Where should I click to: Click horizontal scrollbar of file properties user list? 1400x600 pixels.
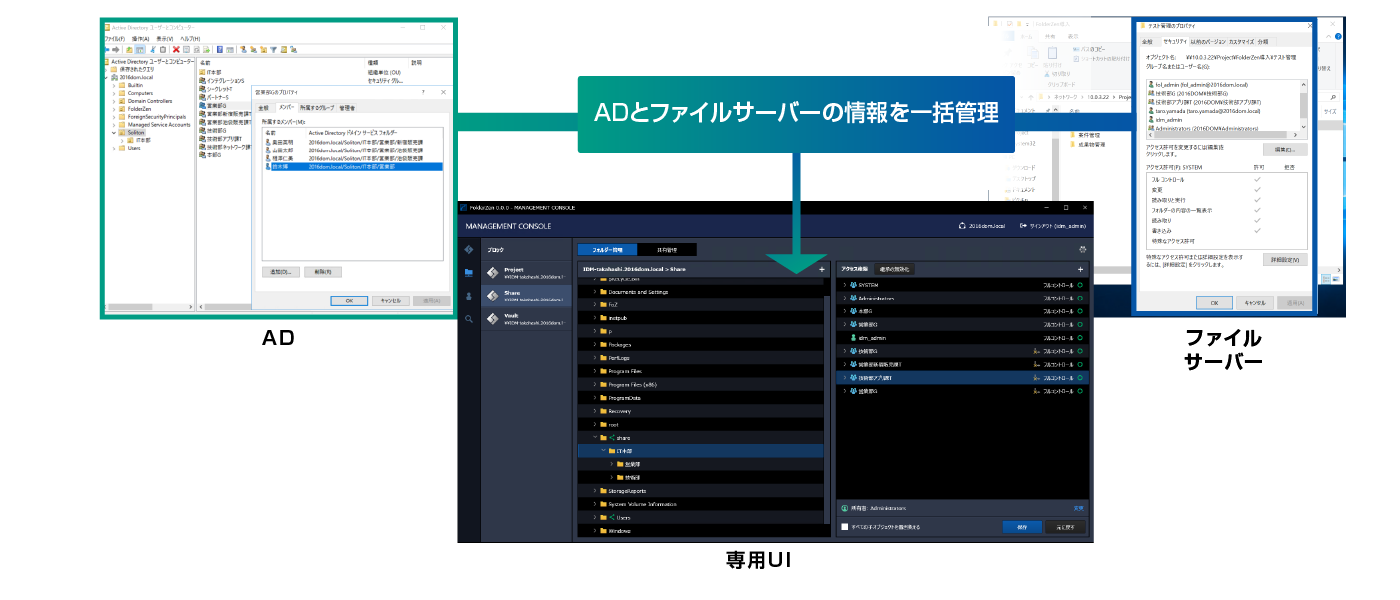click(1224, 133)
